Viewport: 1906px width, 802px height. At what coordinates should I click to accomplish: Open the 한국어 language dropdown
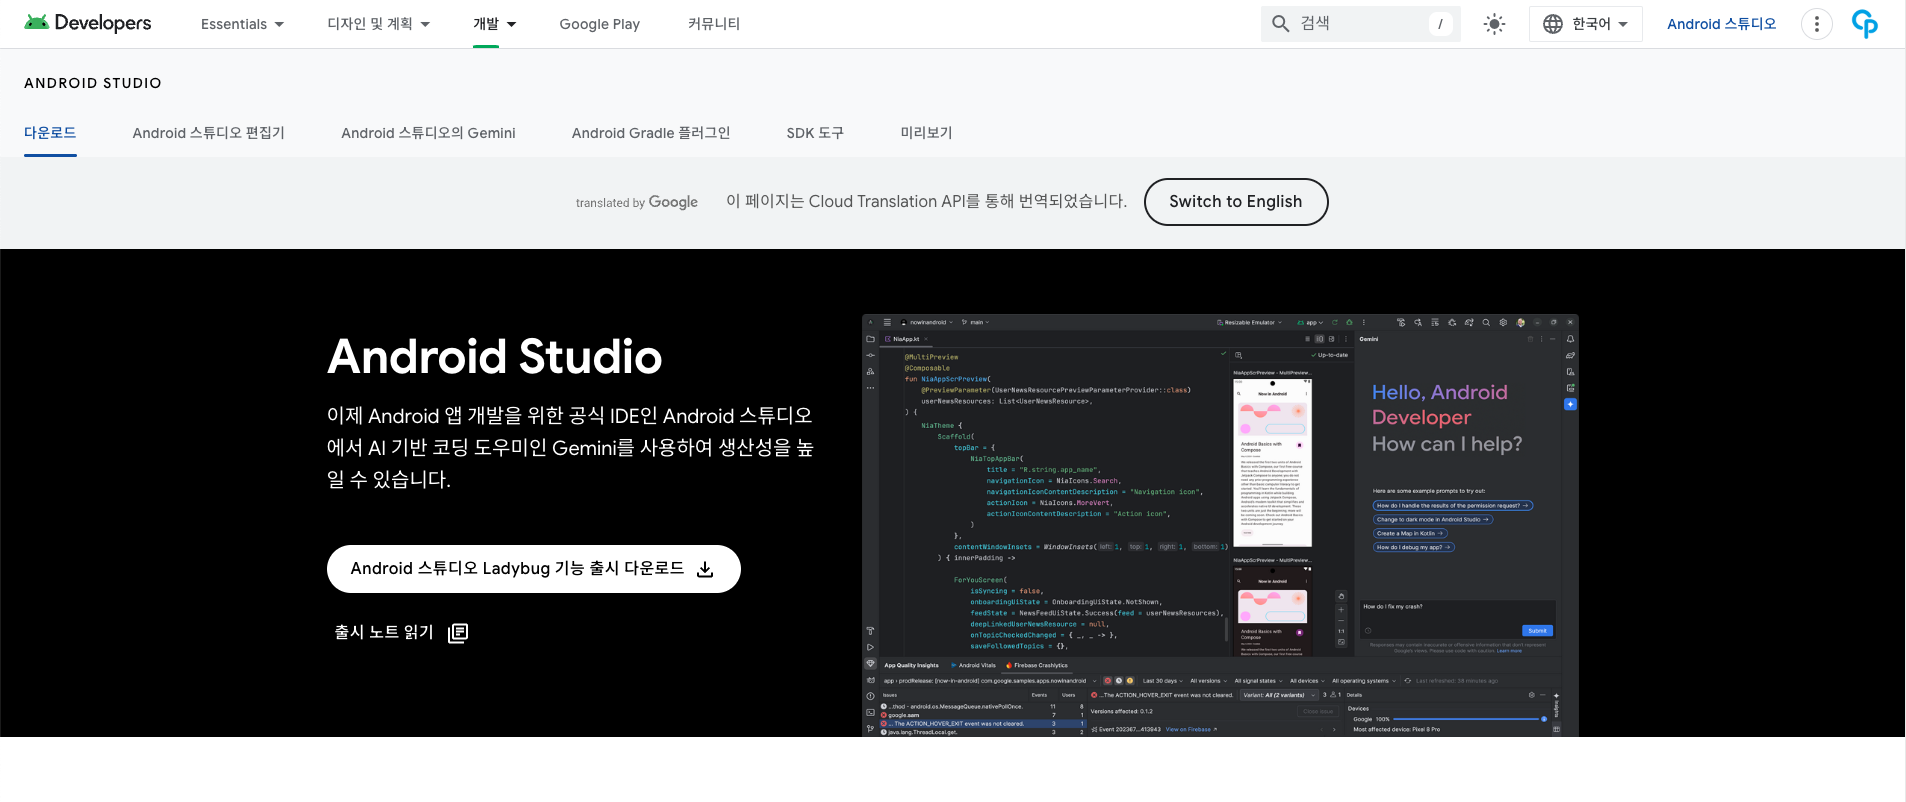(1586, 24)
